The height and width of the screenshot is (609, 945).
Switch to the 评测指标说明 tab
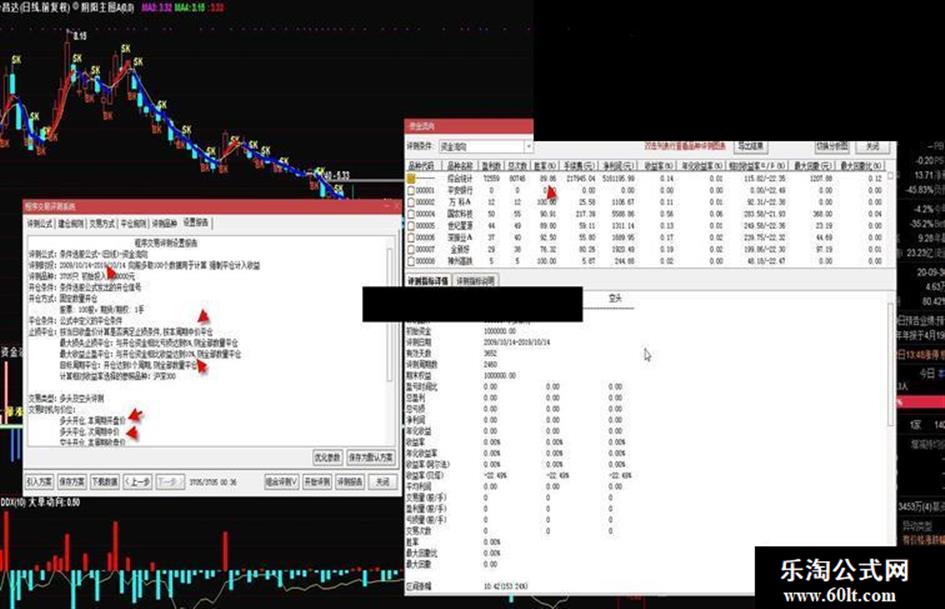[x=475, y=281]
